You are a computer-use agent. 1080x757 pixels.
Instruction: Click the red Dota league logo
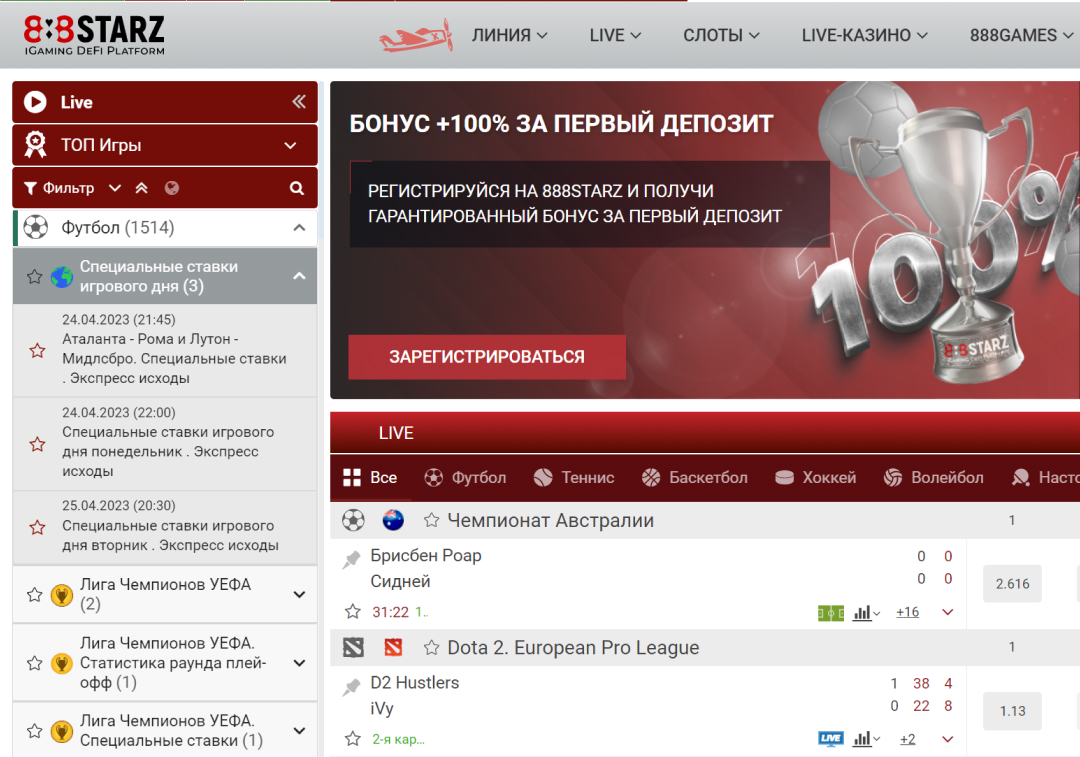(393, 647)
